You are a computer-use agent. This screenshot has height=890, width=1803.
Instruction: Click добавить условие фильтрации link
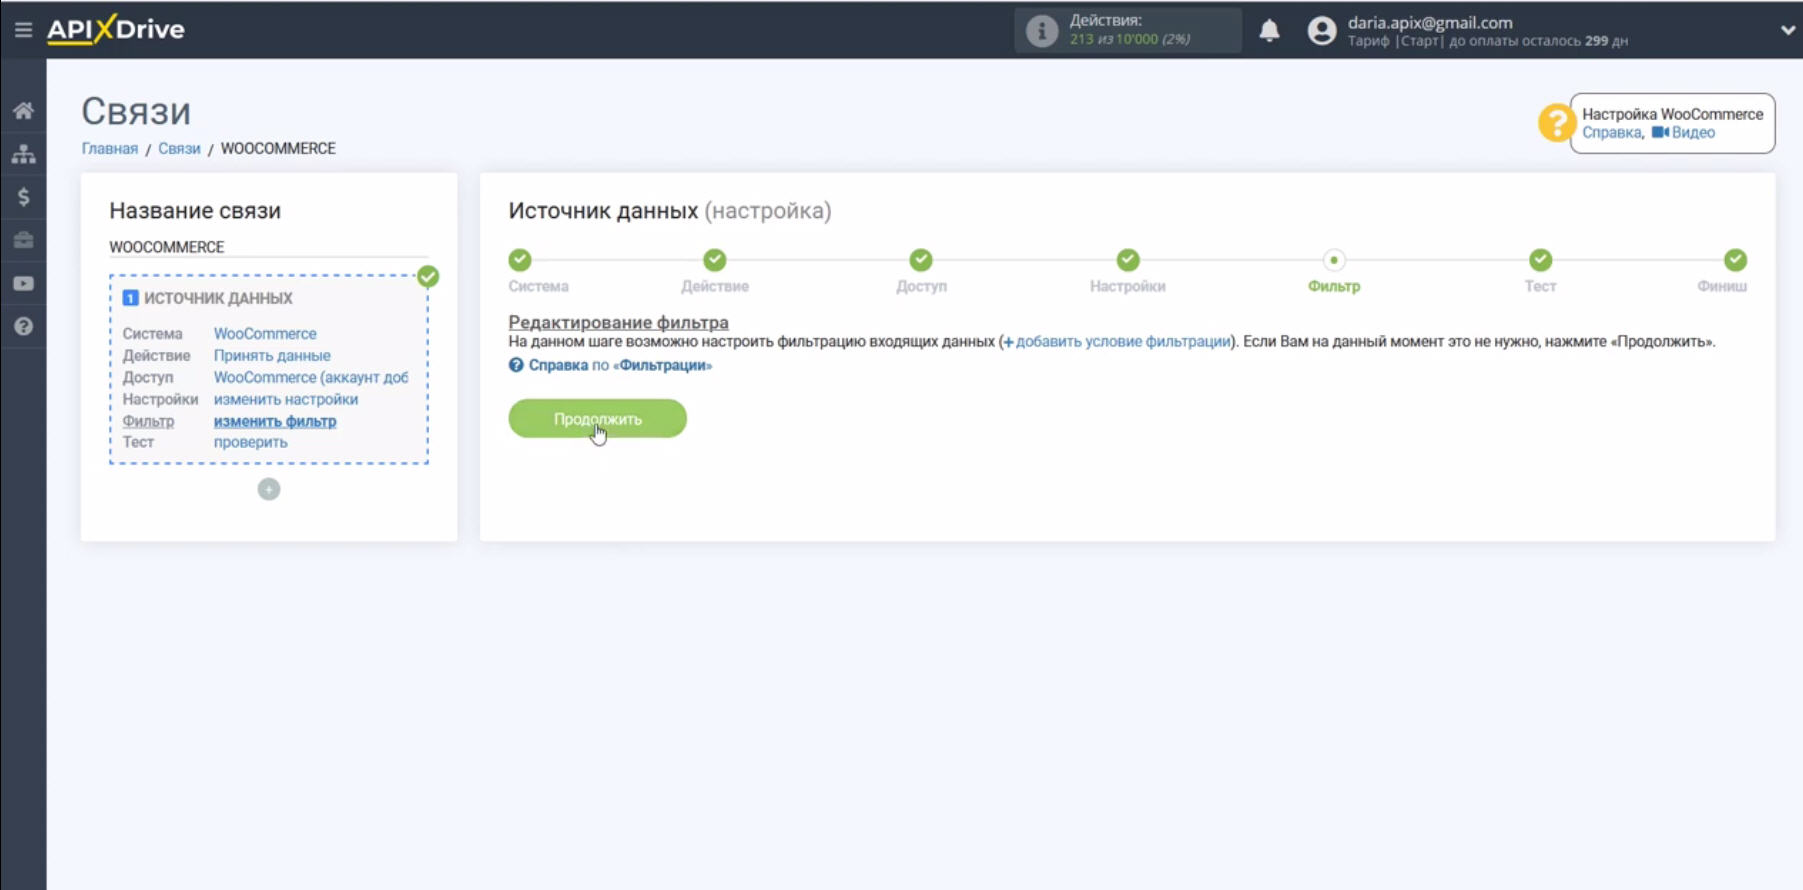pos(1117,342)
